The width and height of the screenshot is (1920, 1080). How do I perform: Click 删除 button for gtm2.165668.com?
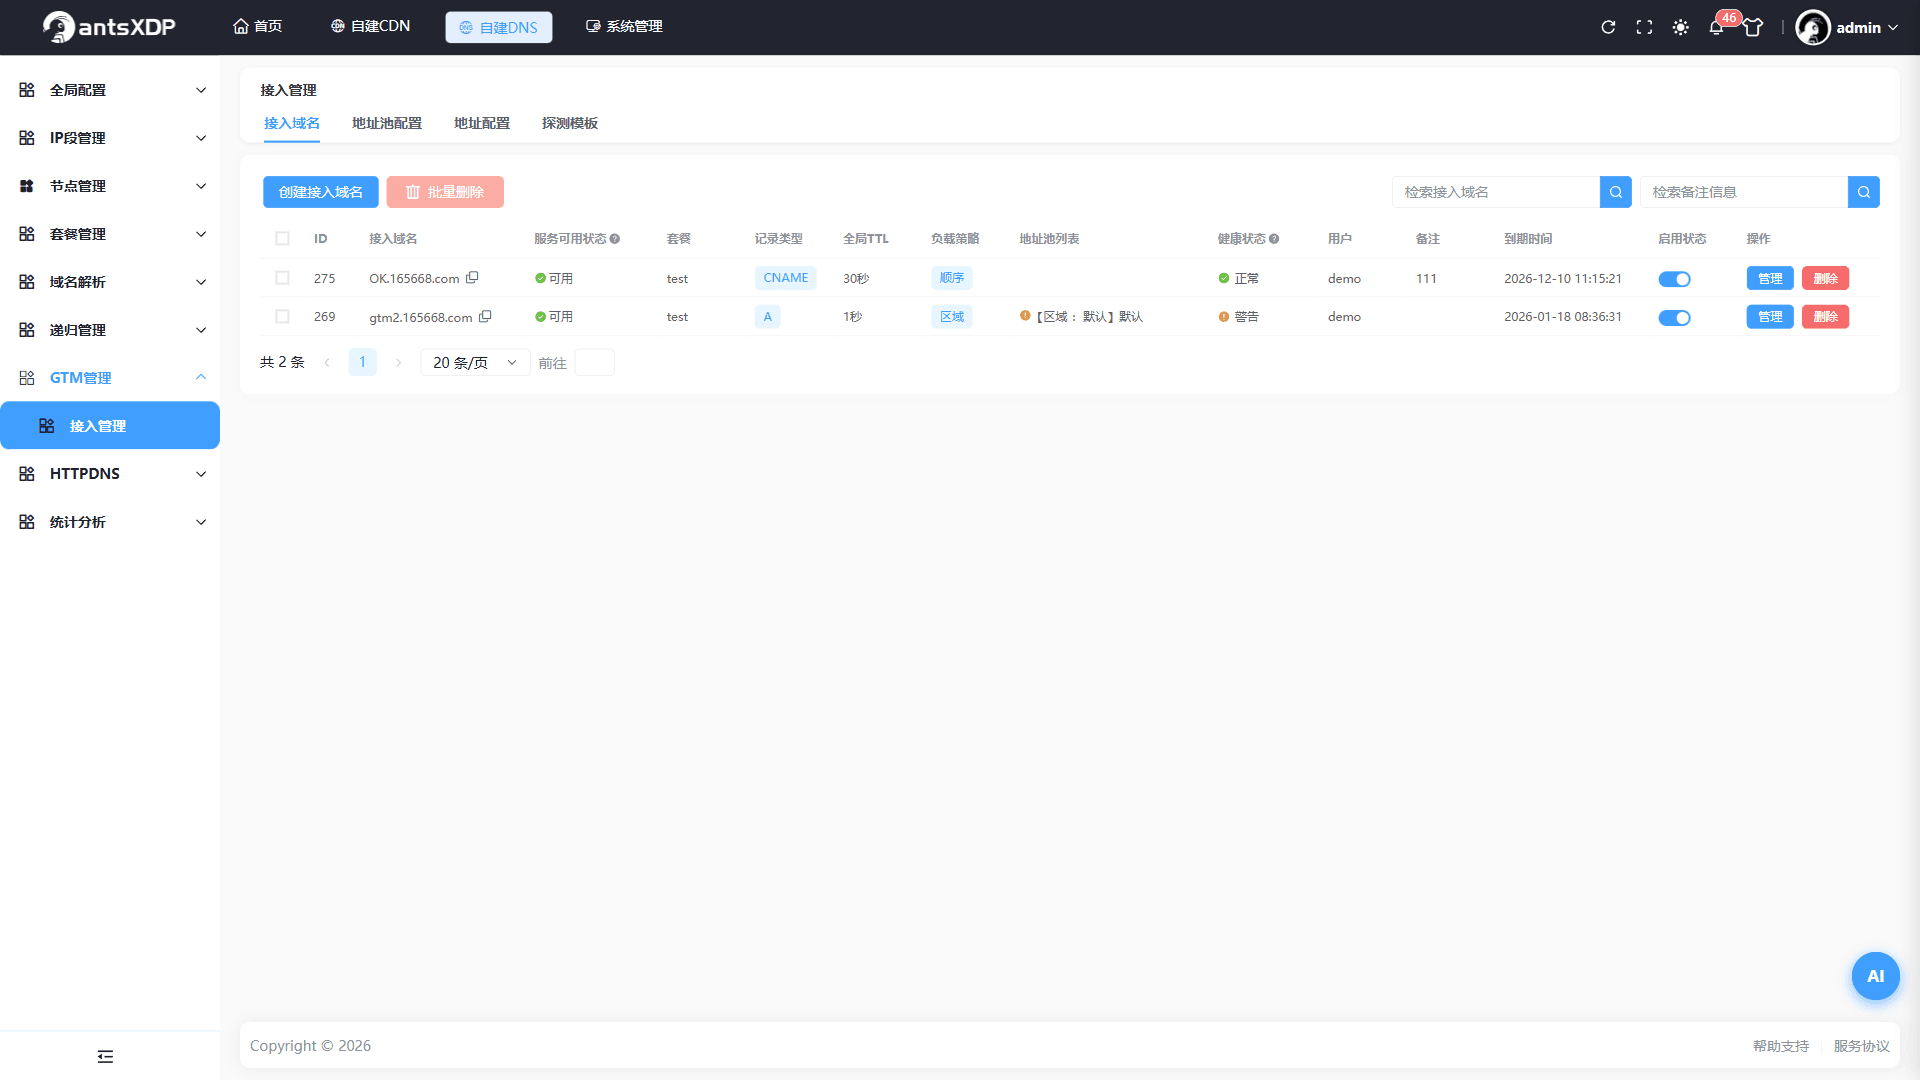pos(1825,317)
